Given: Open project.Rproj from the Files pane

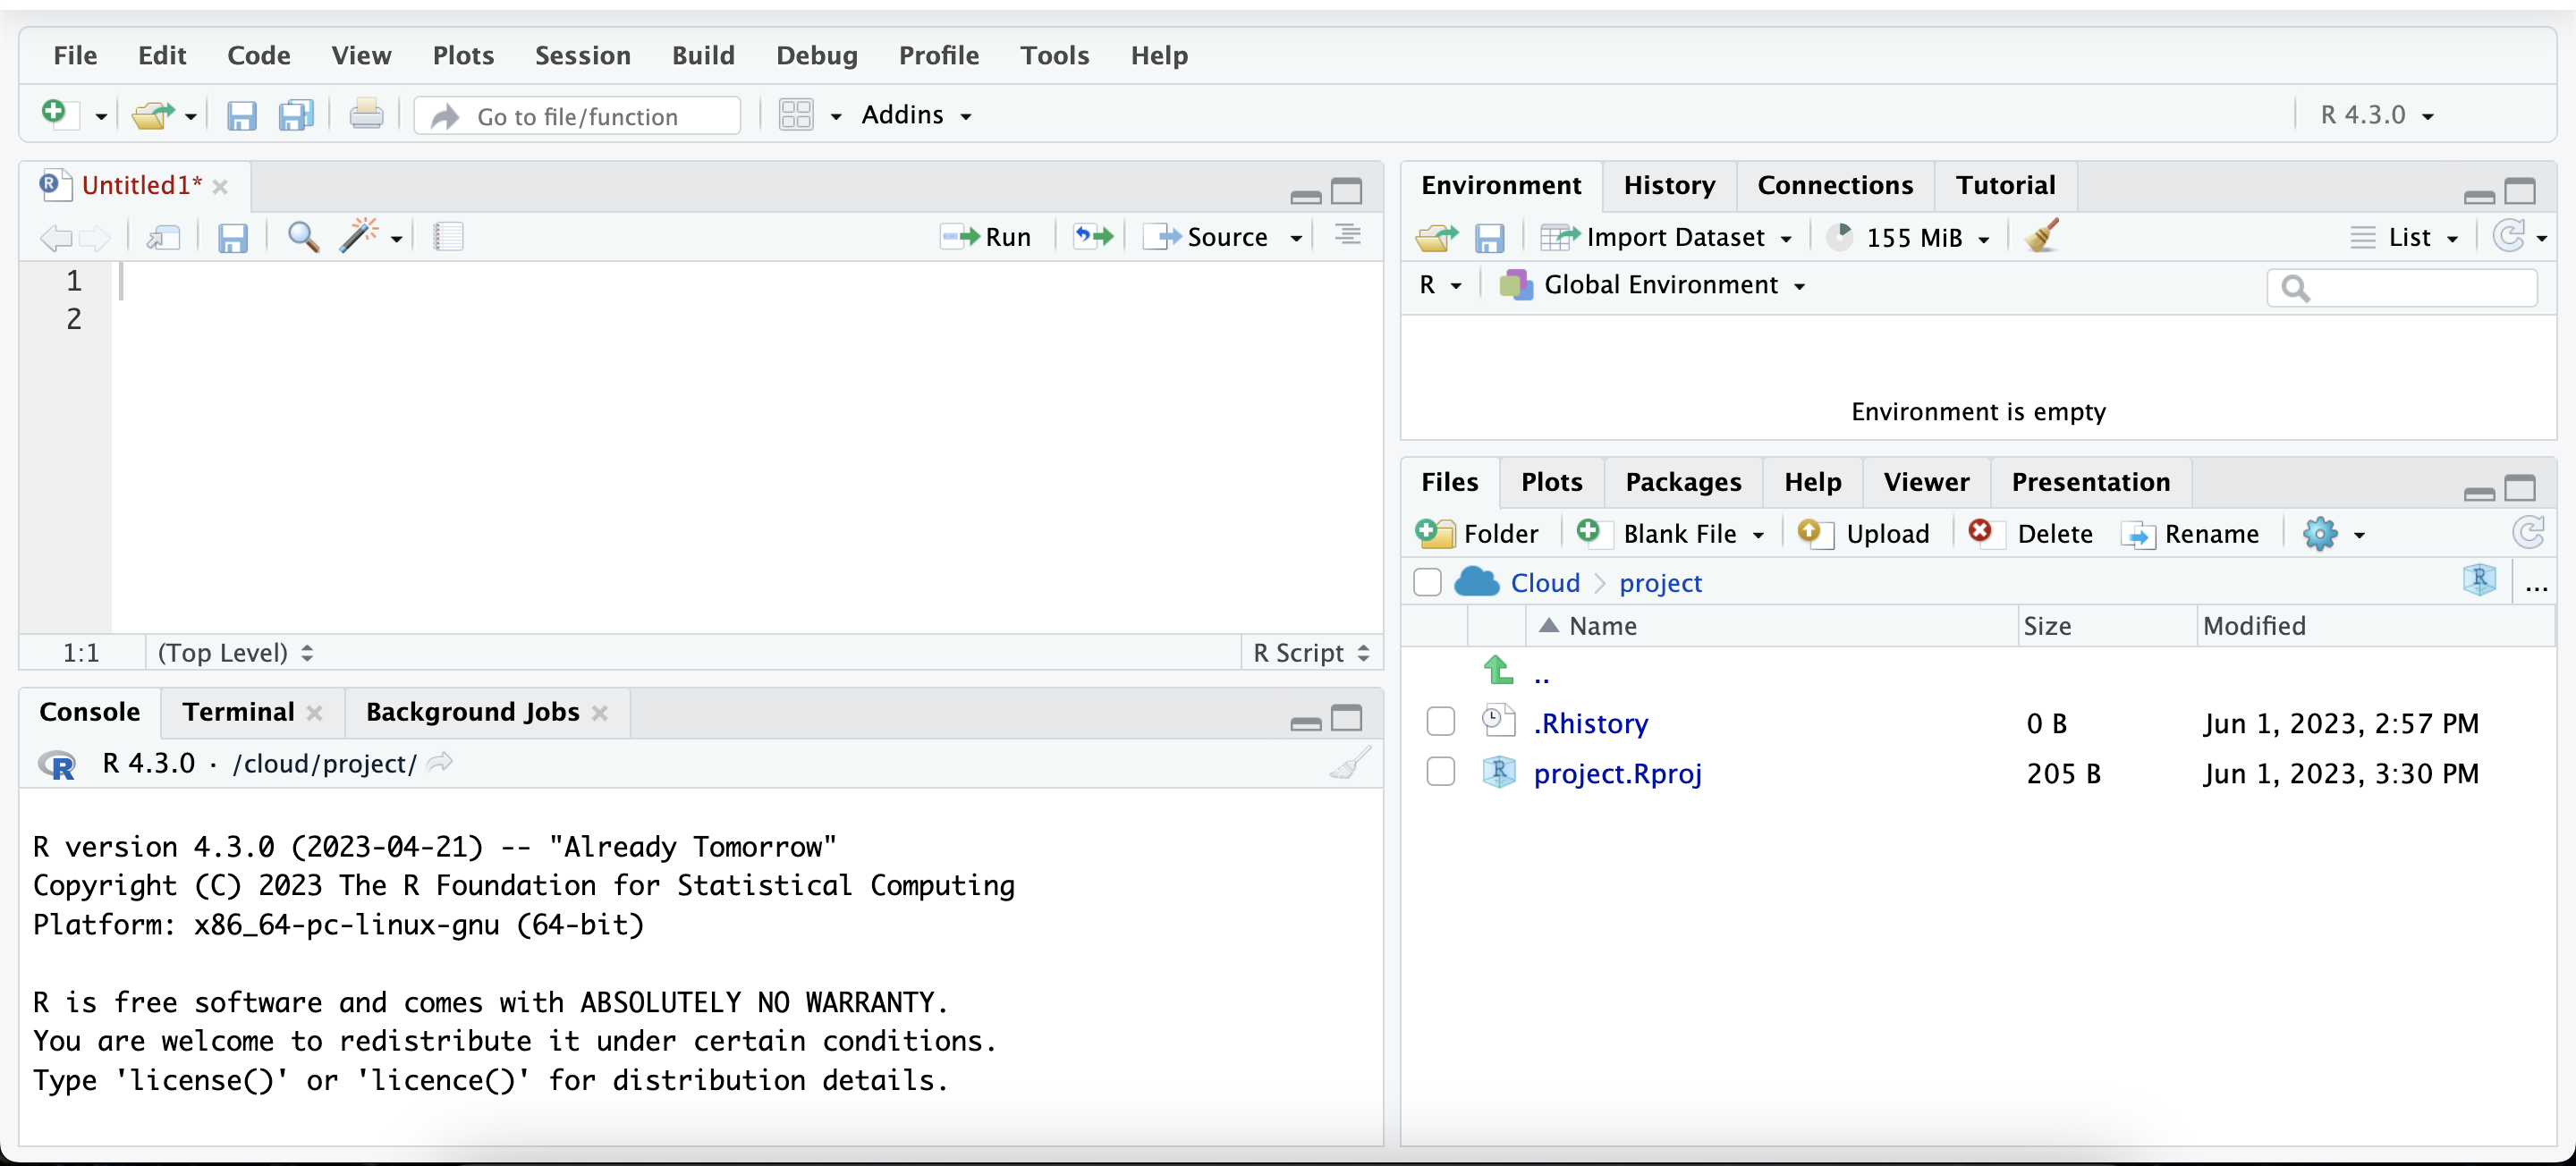Looking at the screenshot, I should coord(1618,773).
